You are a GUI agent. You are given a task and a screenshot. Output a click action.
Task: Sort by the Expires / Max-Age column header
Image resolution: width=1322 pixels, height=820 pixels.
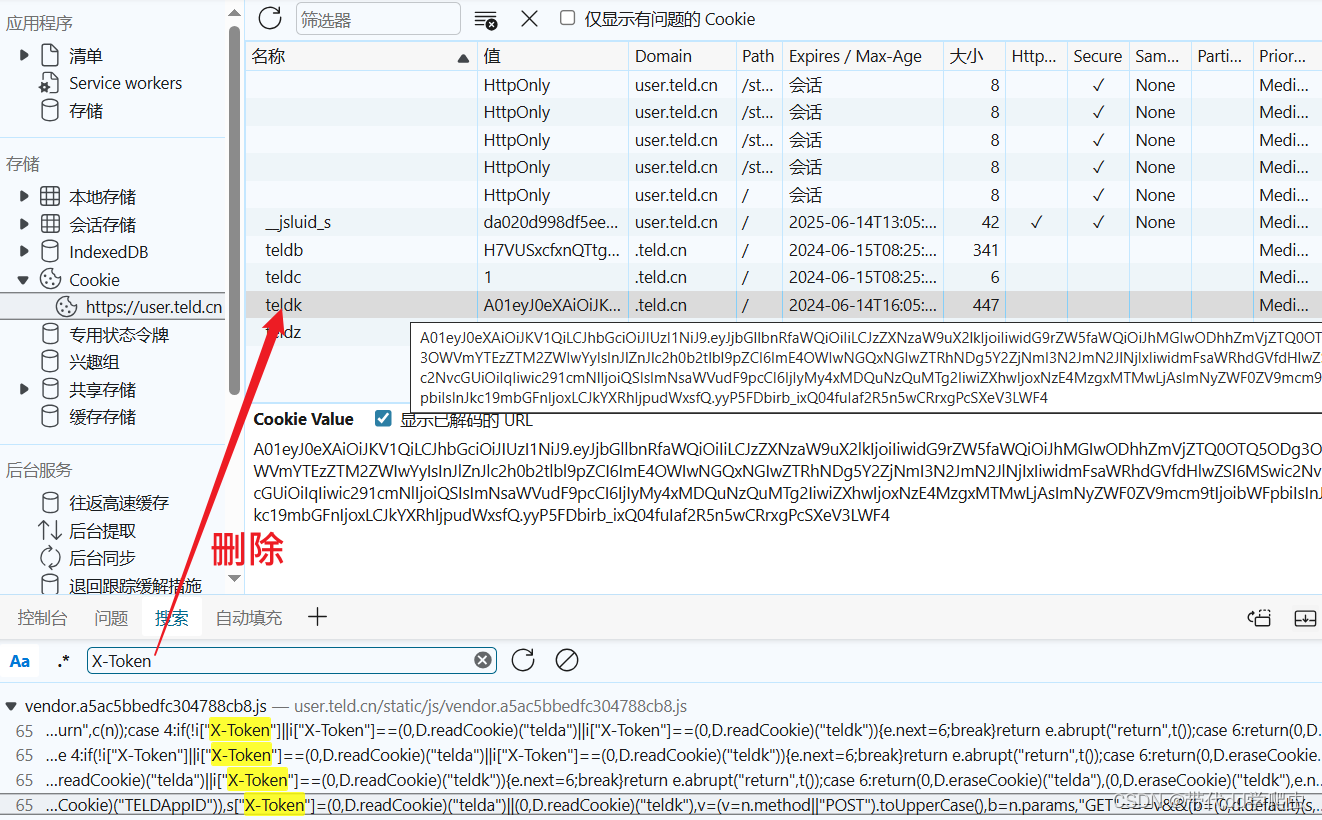[862, 56]
